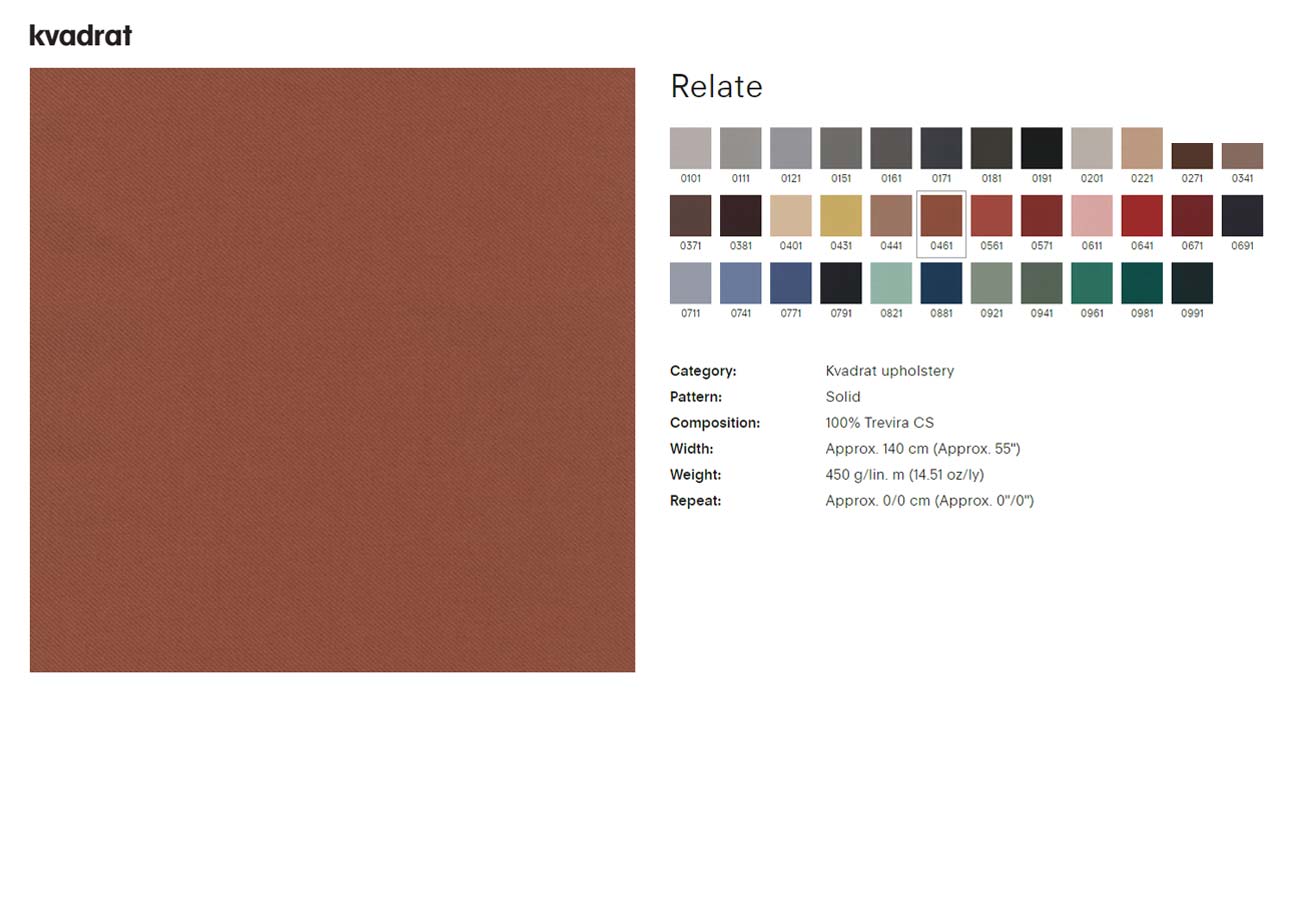Pick swatch 0771
Viewport: 1300px width, 920px height.
[791, 283]
